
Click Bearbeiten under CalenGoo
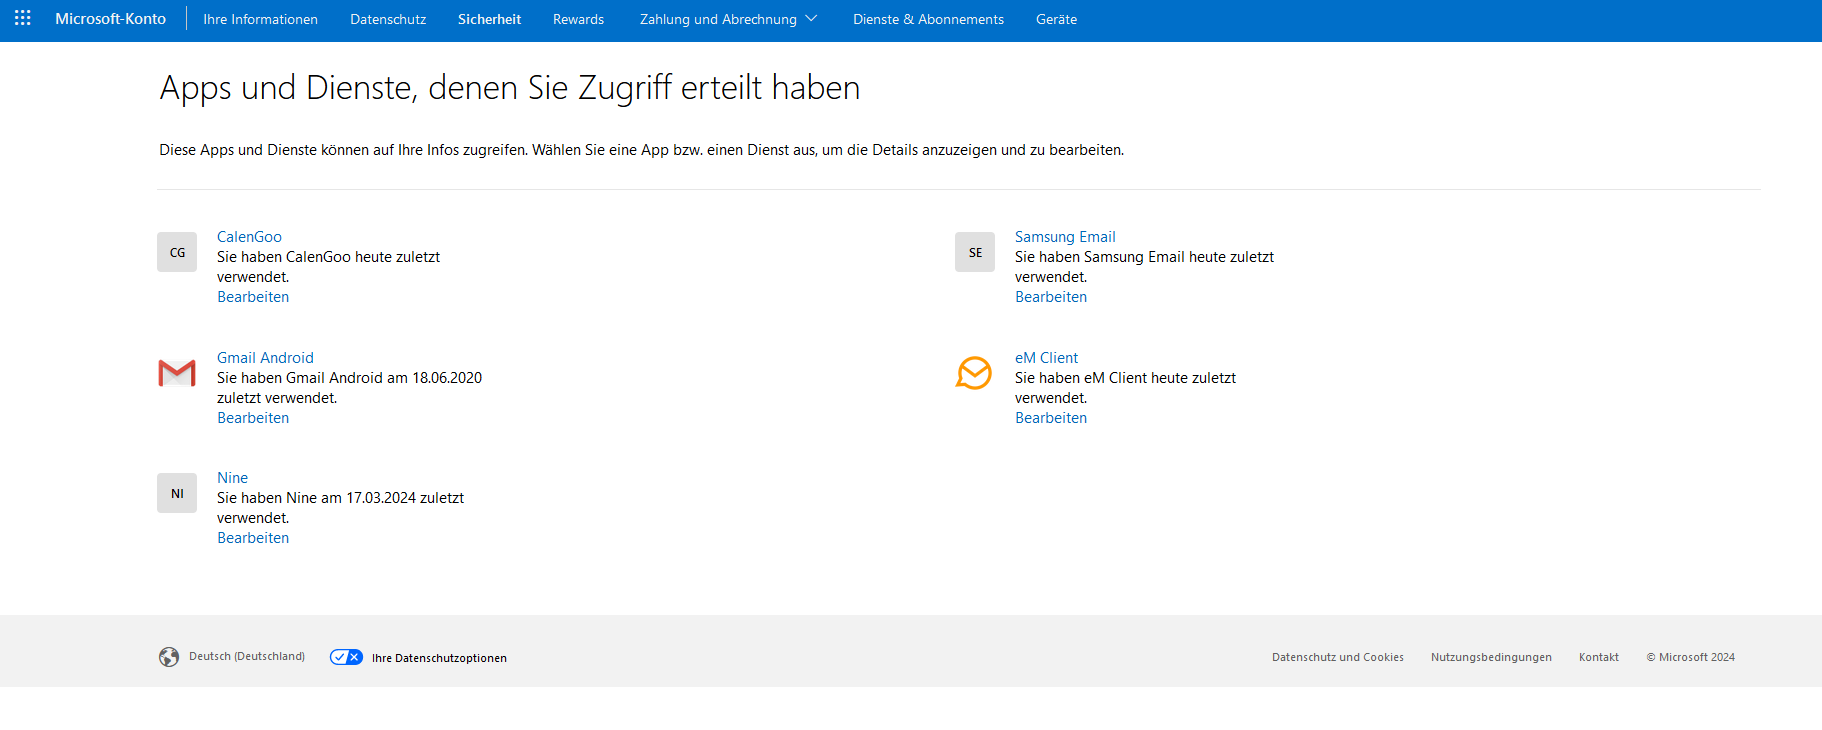point(253,297)
